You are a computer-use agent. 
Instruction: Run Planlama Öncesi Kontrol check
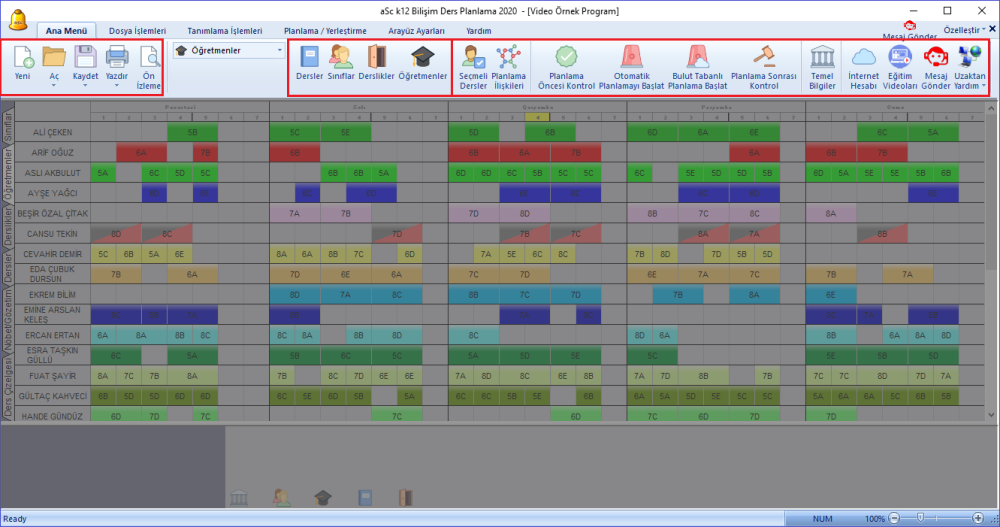pos(566,68)
